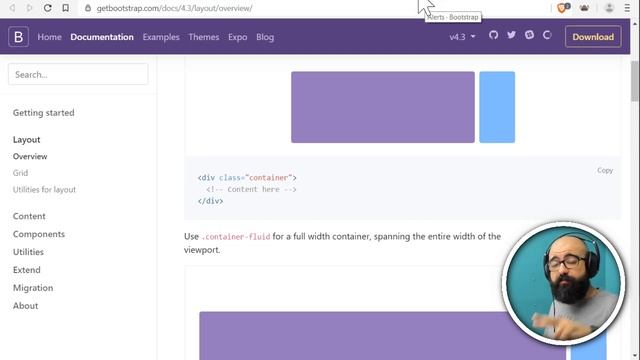Click the Bootstrap B logo
Screen dimensions: 640x360
pos(18,37)
